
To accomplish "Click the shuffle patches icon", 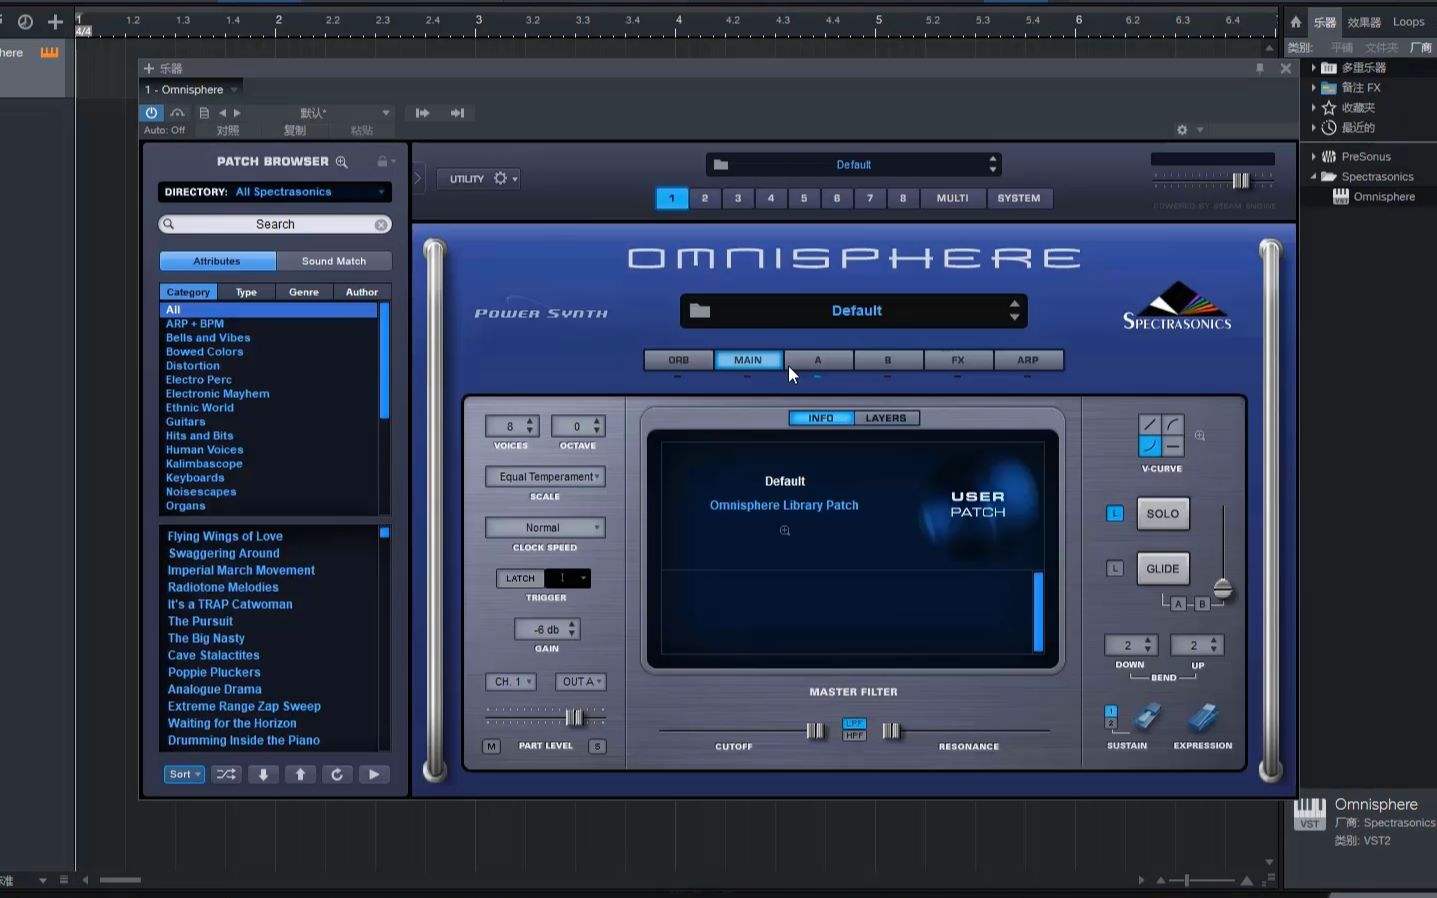I will pyautogui.click(x=227, y=774).
